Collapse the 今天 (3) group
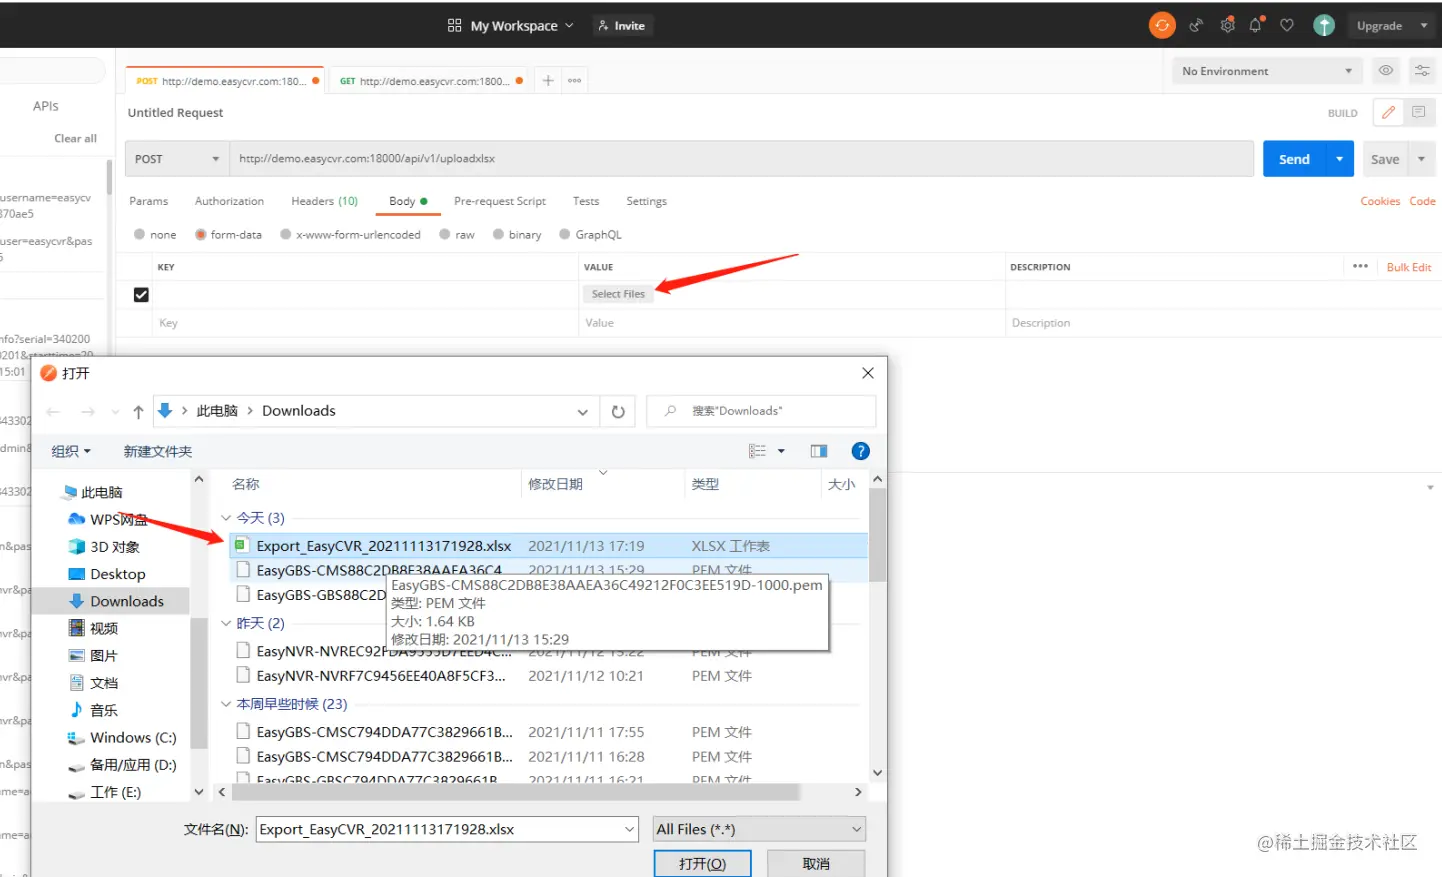The height and width of the screenshot is (877, 1442). point(226,518)
